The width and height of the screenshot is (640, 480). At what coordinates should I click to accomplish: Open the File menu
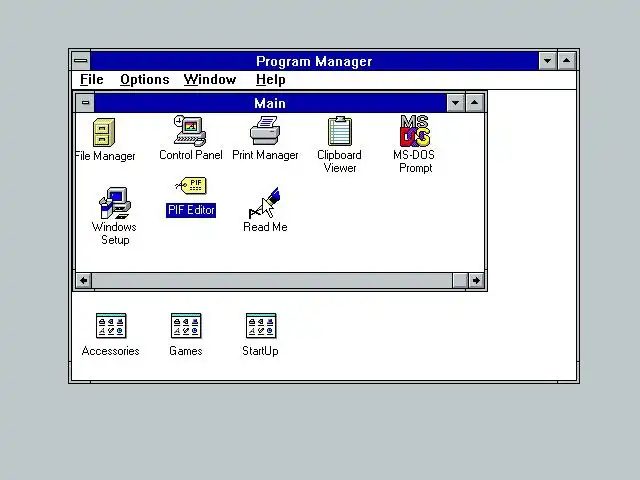(x=92, y=80)
